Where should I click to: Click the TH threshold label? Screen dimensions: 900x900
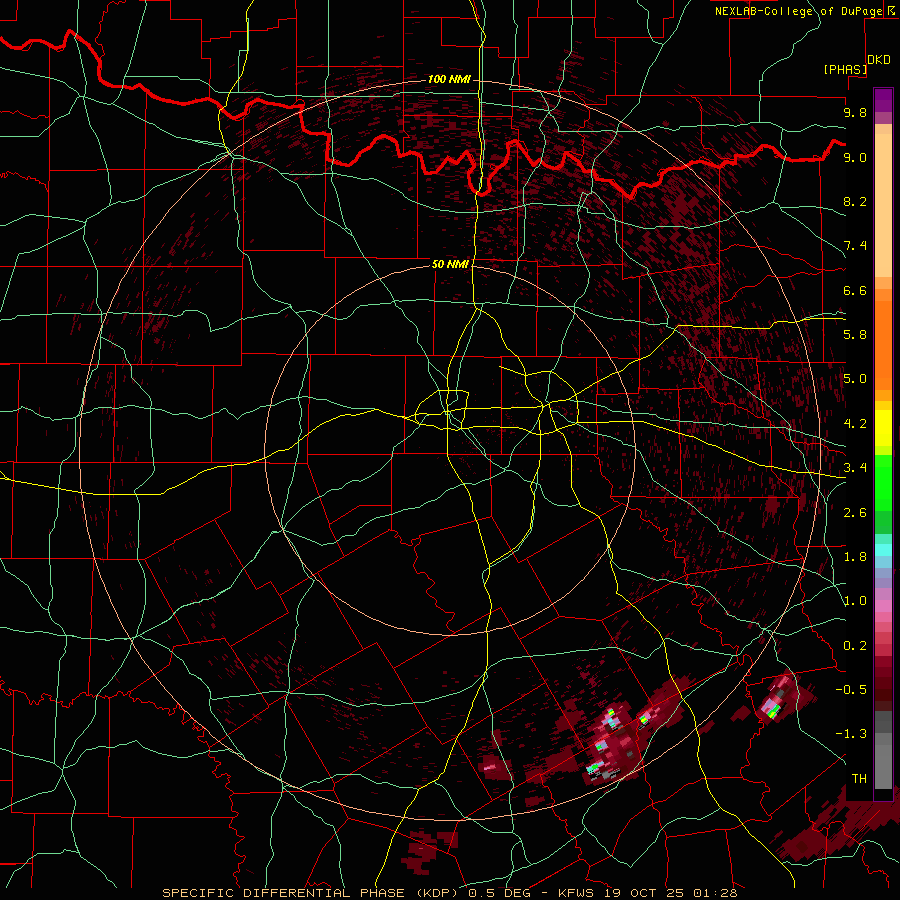pyautogui.click(x=859, y=779)
